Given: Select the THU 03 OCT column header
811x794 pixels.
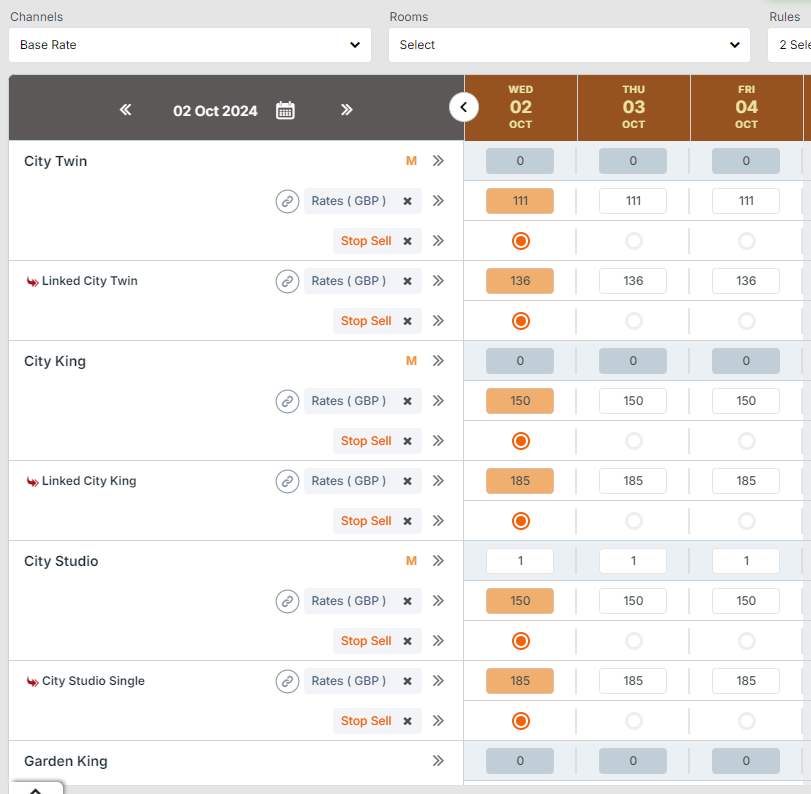Looking at the screenshot, I should tap(633, 107).
